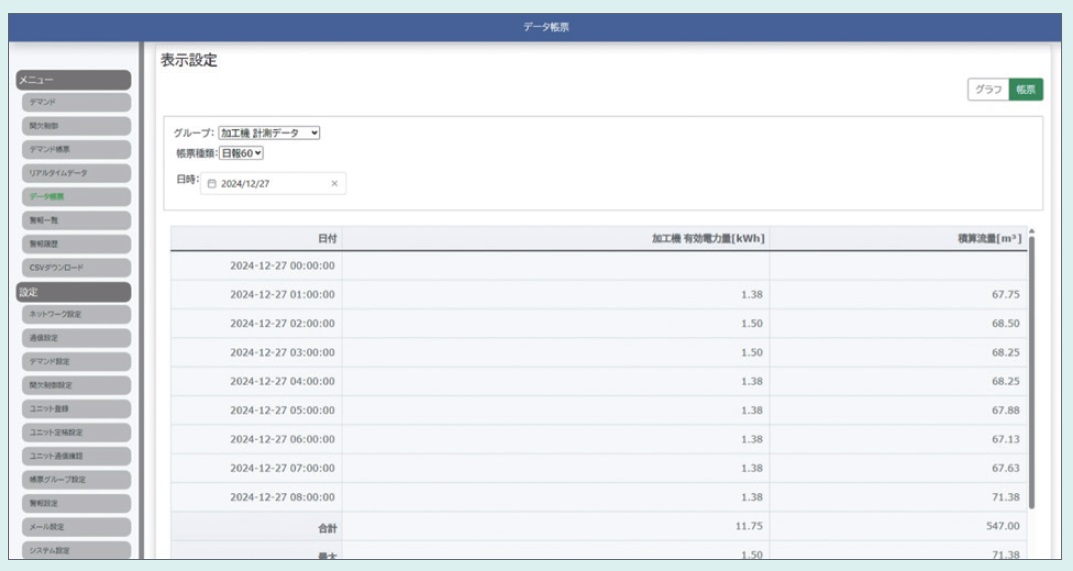Click the 表示設定 heading
The width and height of the screenshot is (1073, 571).
click(189, 60)
